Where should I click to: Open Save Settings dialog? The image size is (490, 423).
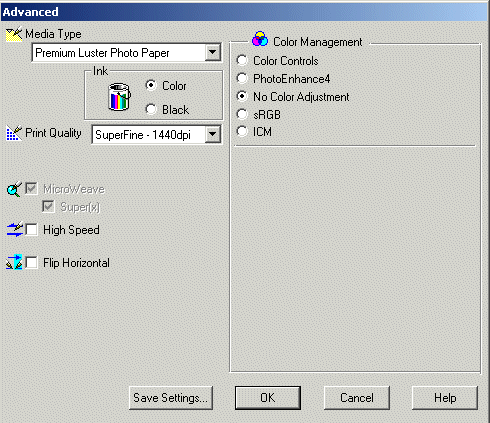click(171, 398)
